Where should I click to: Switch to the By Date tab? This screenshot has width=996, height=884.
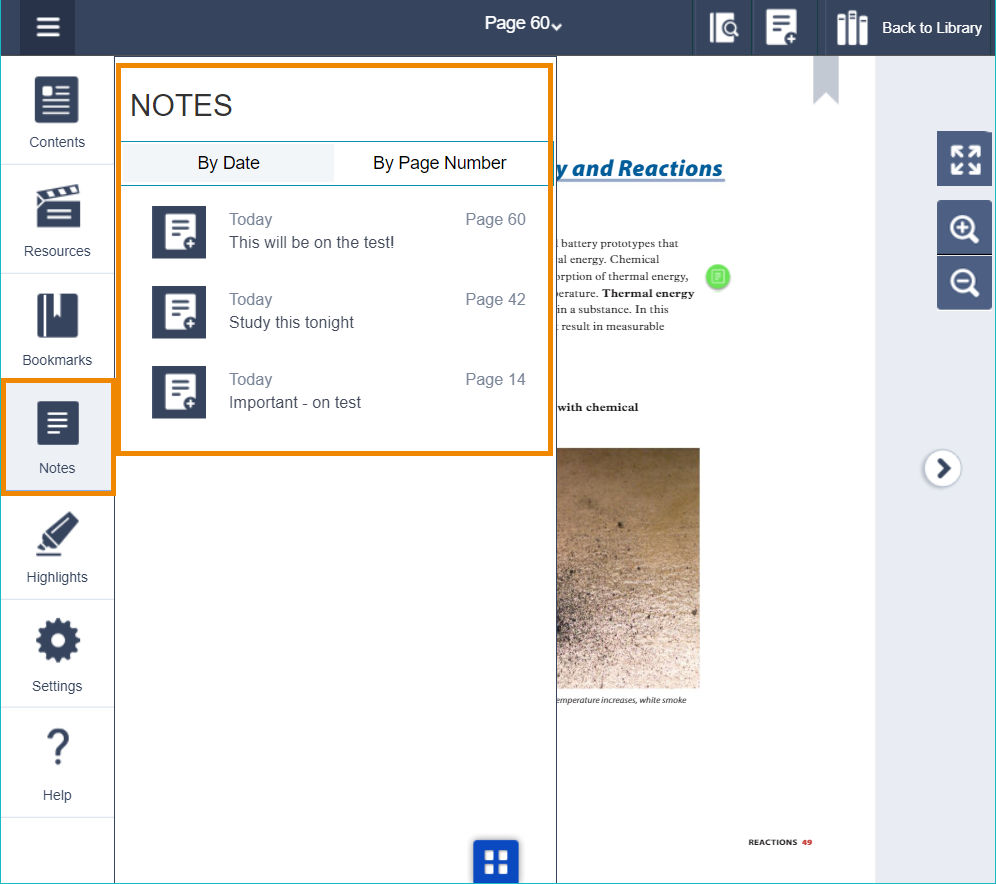click(x=228, y=163)
